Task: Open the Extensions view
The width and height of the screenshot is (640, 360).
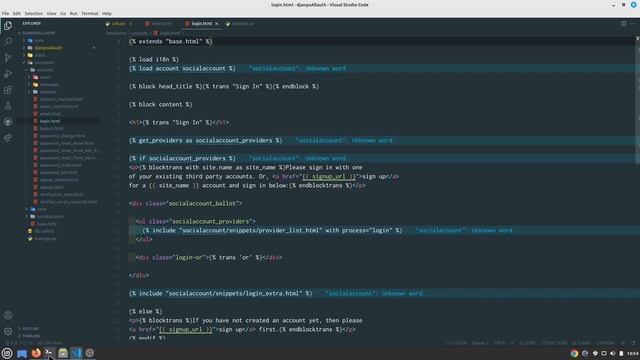Action: pyautogui.click(x=8, y=90)
